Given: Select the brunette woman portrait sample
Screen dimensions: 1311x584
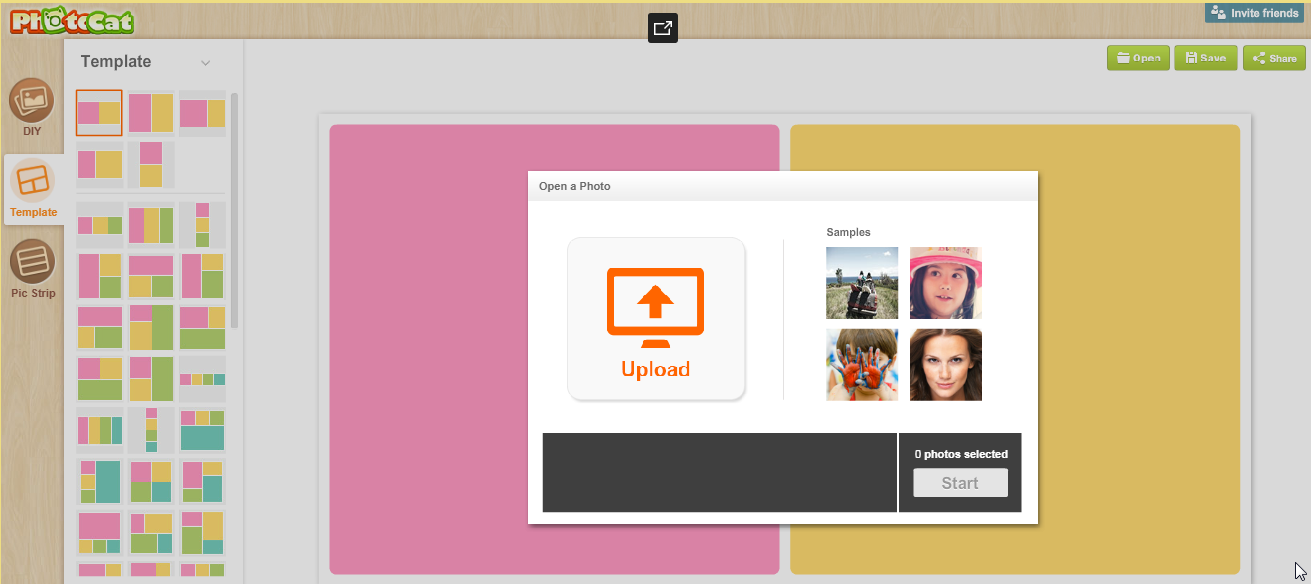Looking at the screenshot, I should (946, 365).
